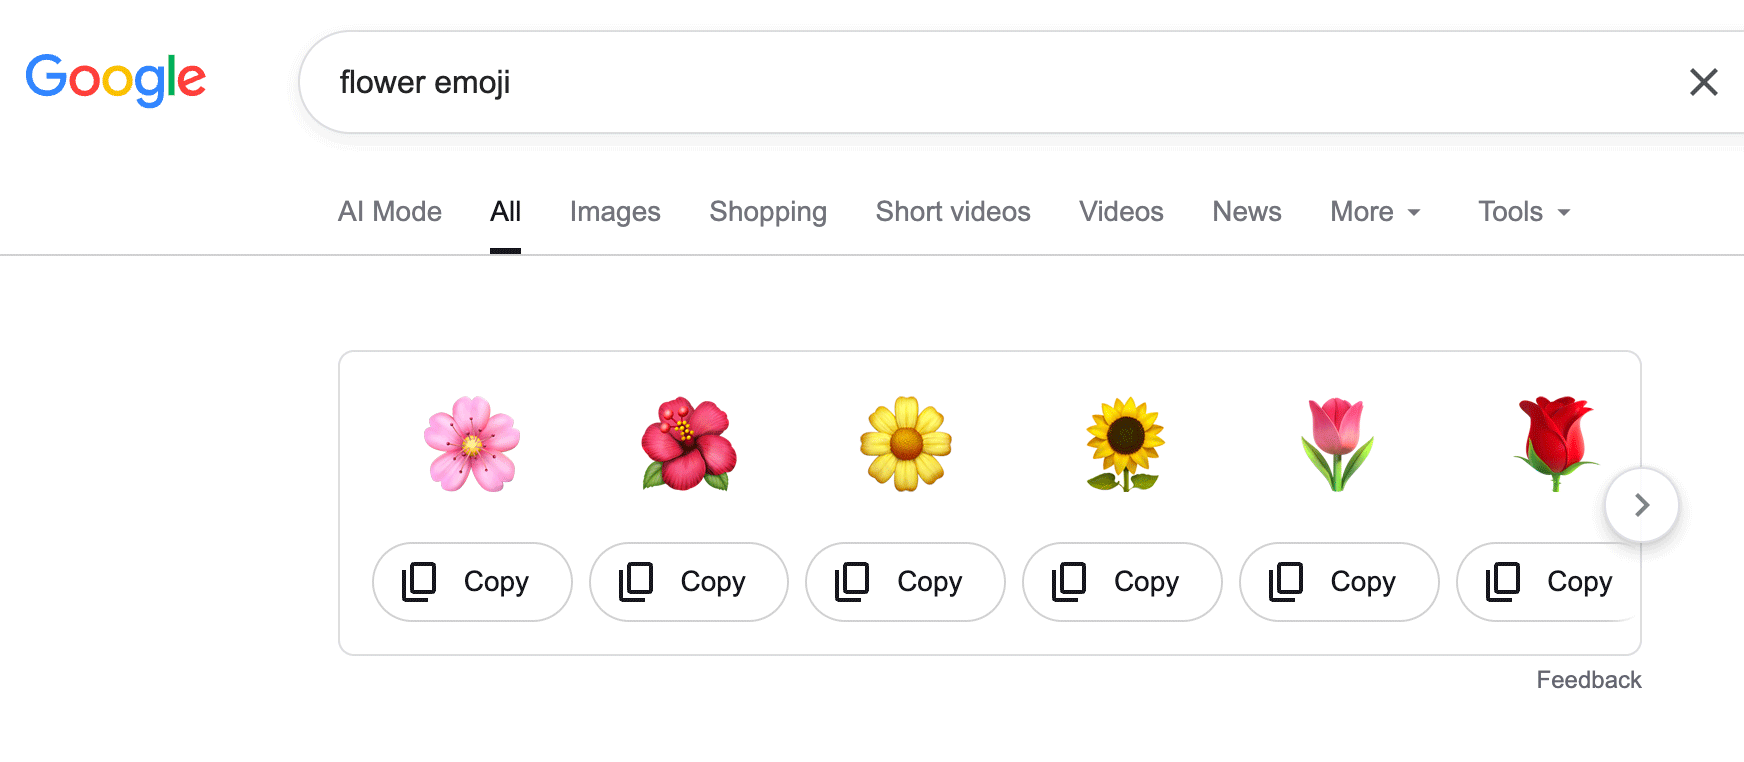The height and width of the screenshot is (762, 1744).
Task: Copy the hibiscus emoji
Action: 689,582
